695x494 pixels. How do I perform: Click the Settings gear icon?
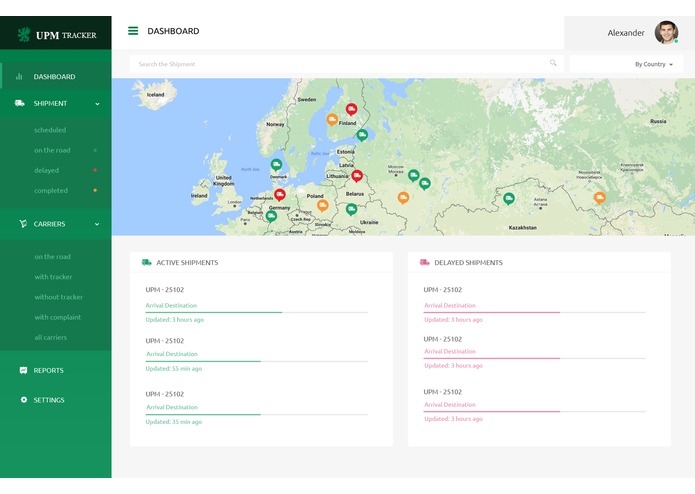[x=23, y=400]
